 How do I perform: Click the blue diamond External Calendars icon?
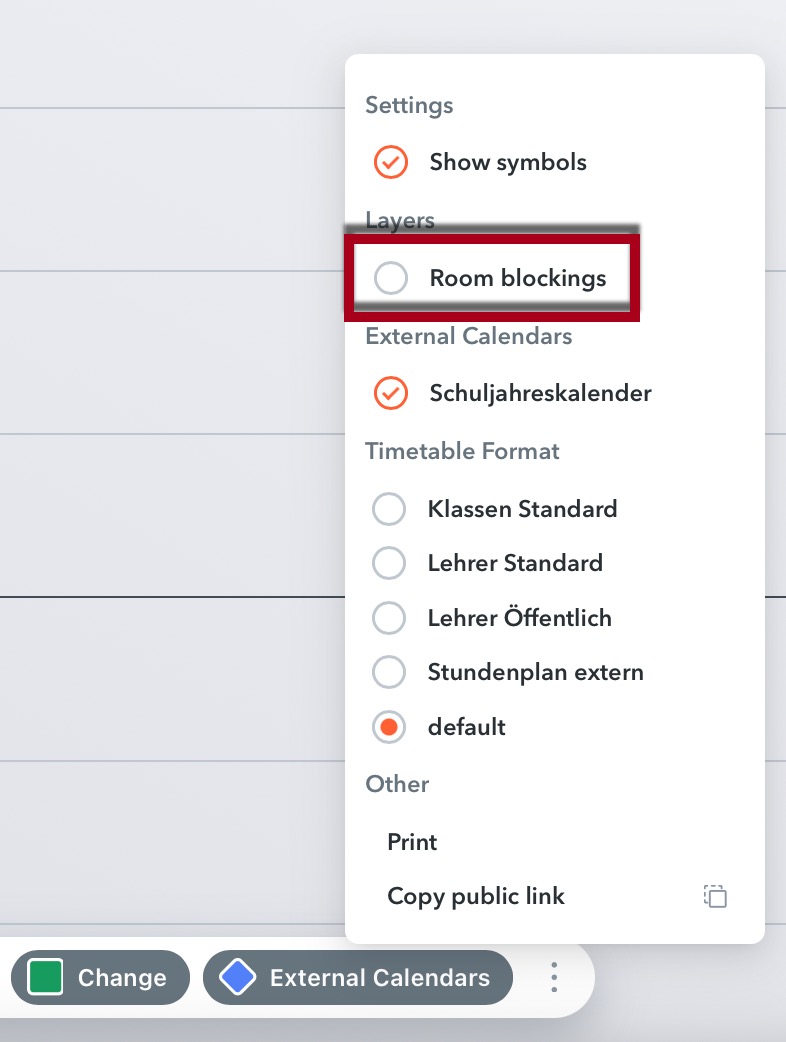(x=237, y=977)
